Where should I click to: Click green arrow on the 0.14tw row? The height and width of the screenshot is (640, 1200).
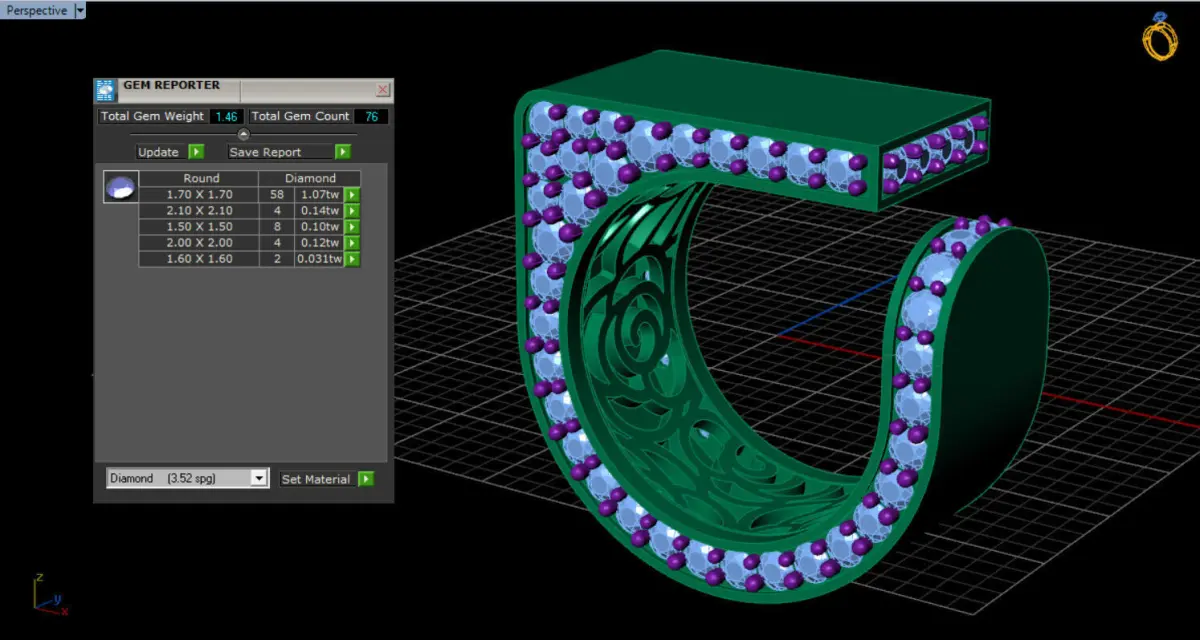coord(352,211)
